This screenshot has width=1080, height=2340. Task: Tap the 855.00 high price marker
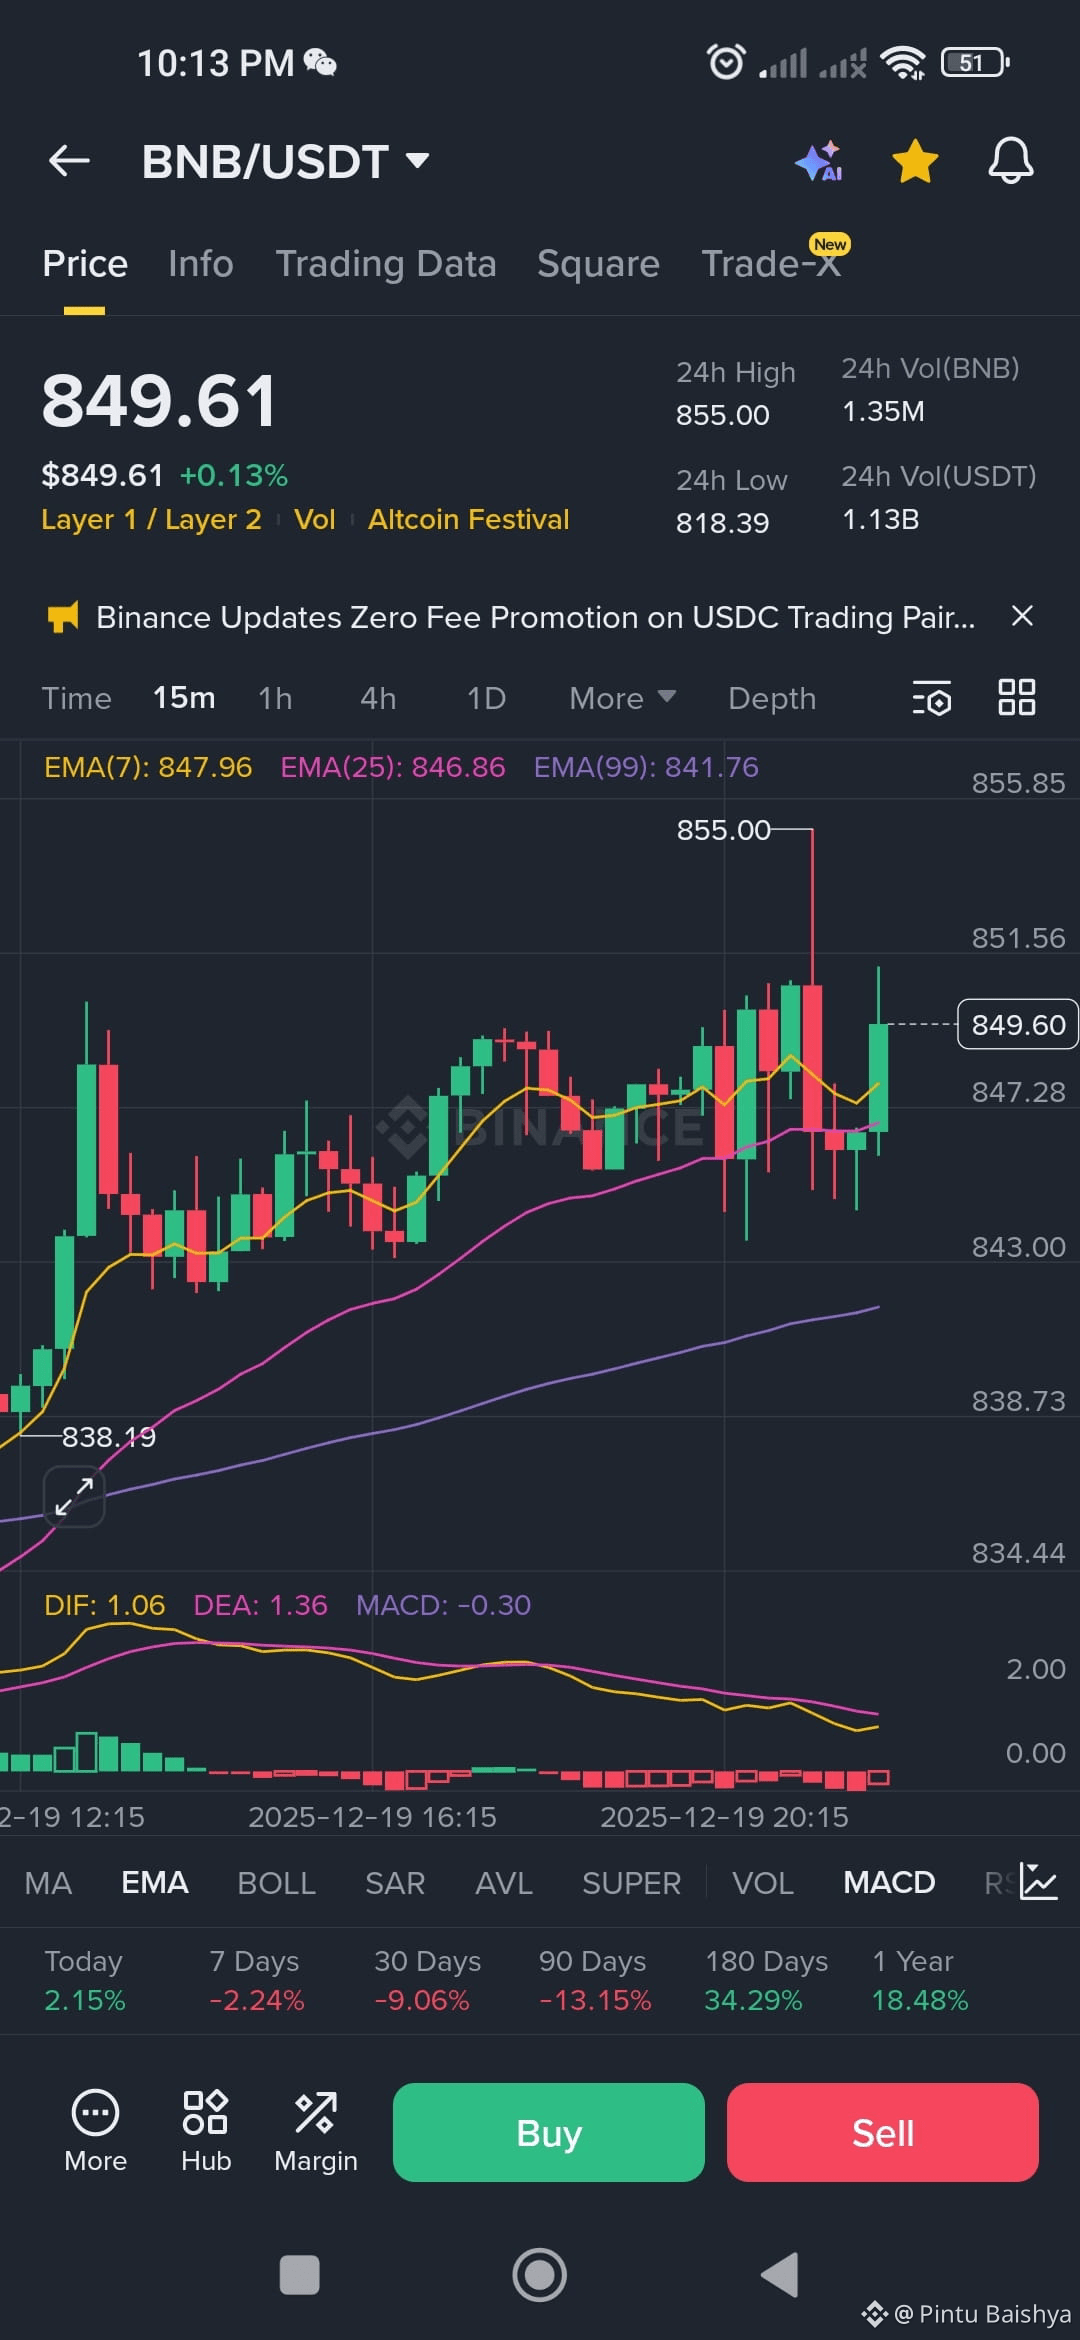(x=724, y=830)
